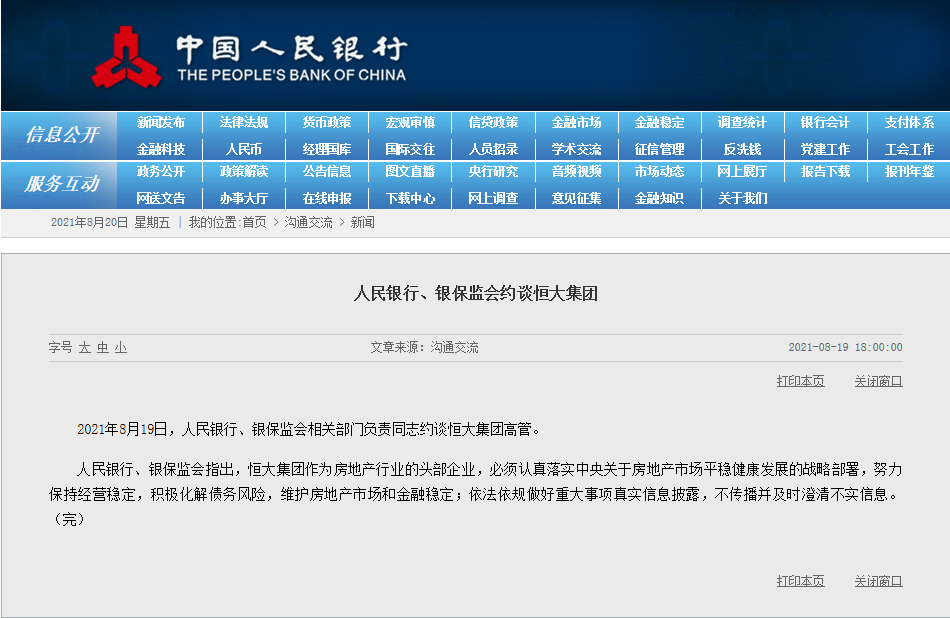Viewport: 950px width, 618px height.
Task: Open 意见征集 page
Action: 576,198
